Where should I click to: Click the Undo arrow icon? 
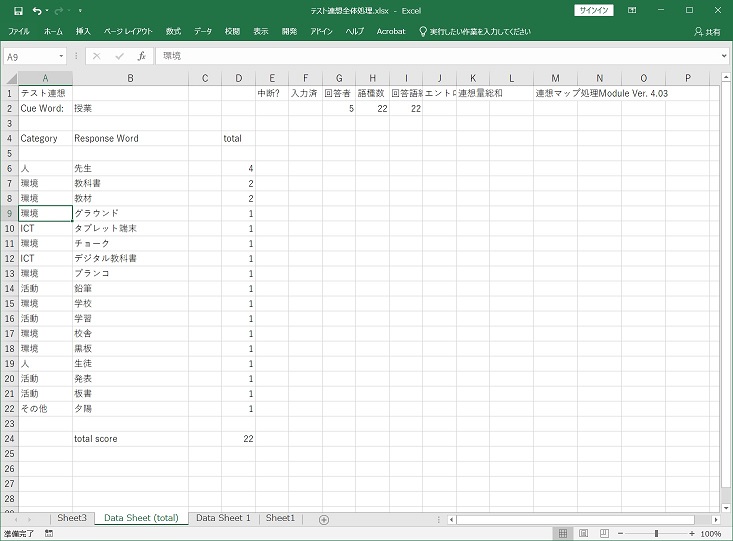click(x=37, y=10)
